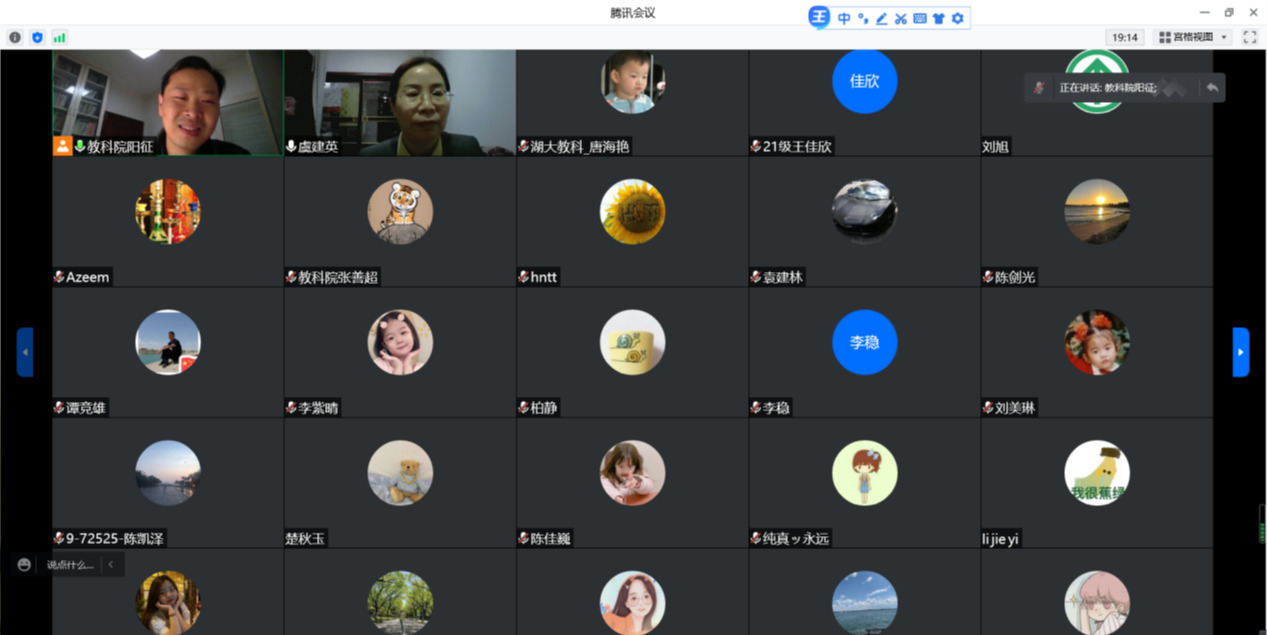This screenshot has height=635, width=1267.
Task: Open input method settings gear
Action: coord(957,18)
